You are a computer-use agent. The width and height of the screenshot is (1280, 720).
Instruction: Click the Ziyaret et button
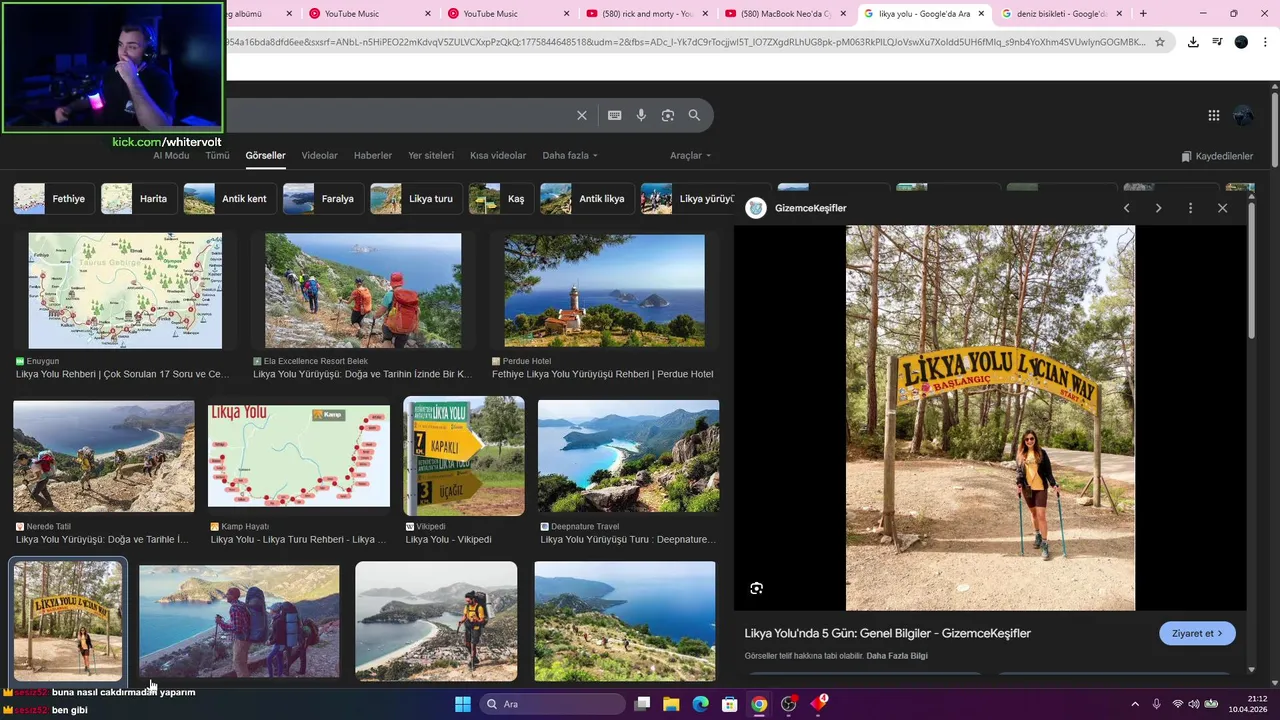[x=1197, y=633]
